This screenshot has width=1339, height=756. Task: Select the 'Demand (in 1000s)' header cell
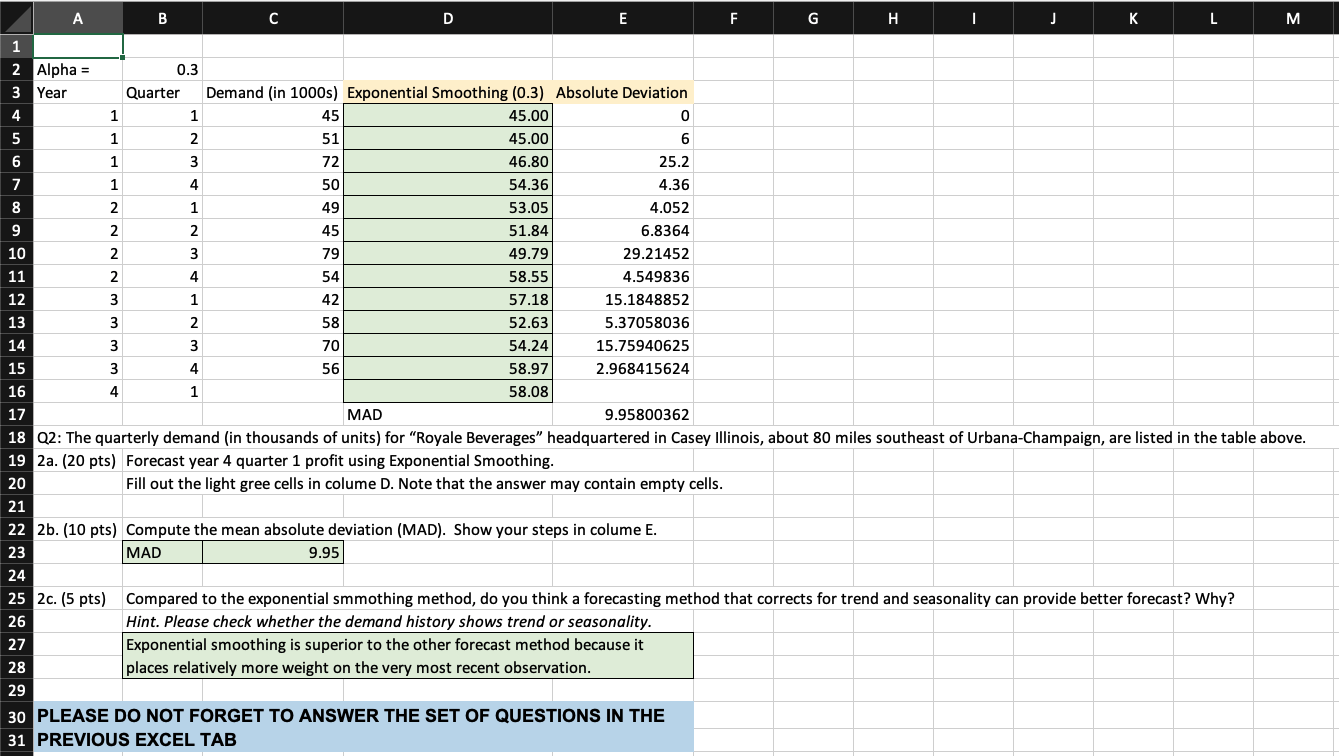tap(272, 92)
